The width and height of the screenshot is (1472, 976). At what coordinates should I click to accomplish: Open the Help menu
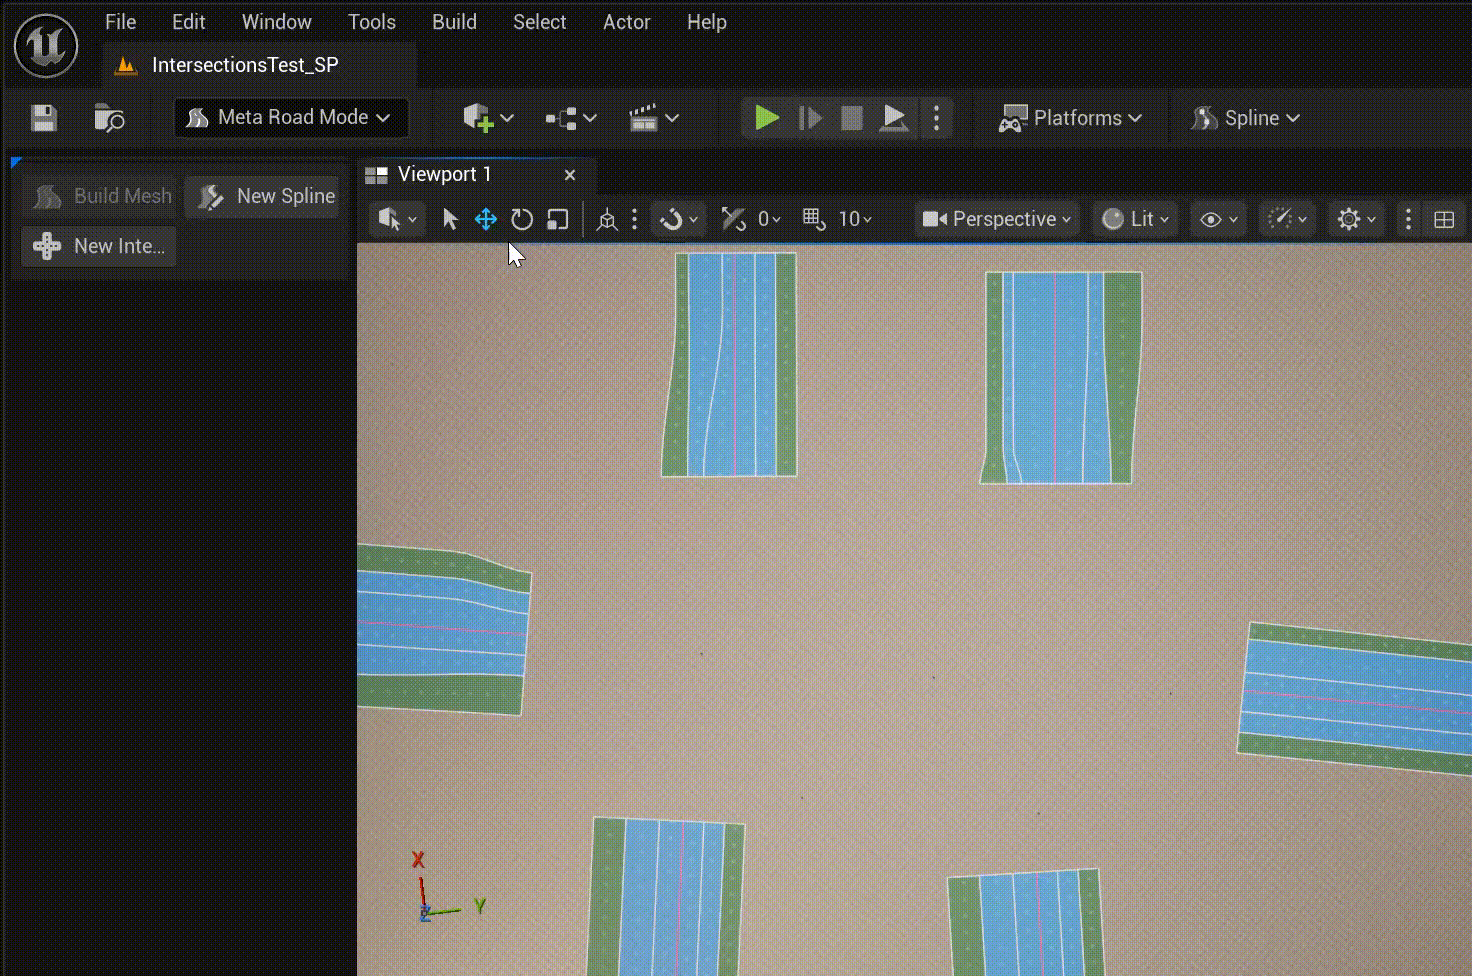(706, 22)
